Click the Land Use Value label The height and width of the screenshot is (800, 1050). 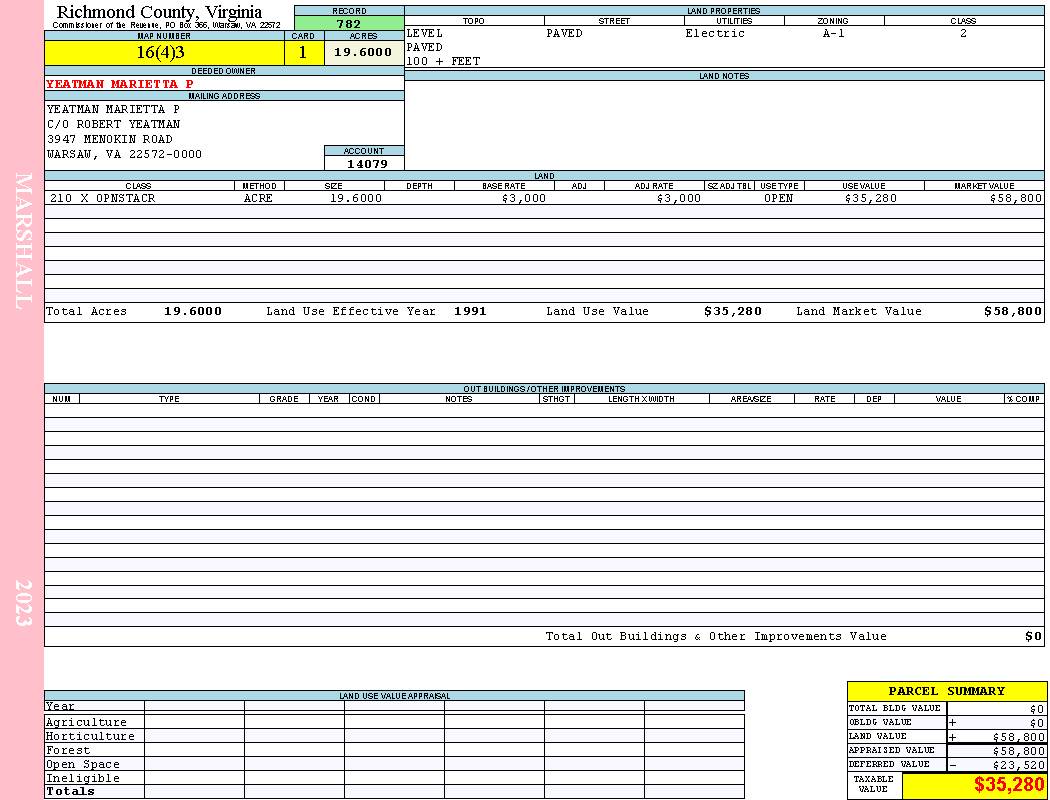click(x=597, y=311)
